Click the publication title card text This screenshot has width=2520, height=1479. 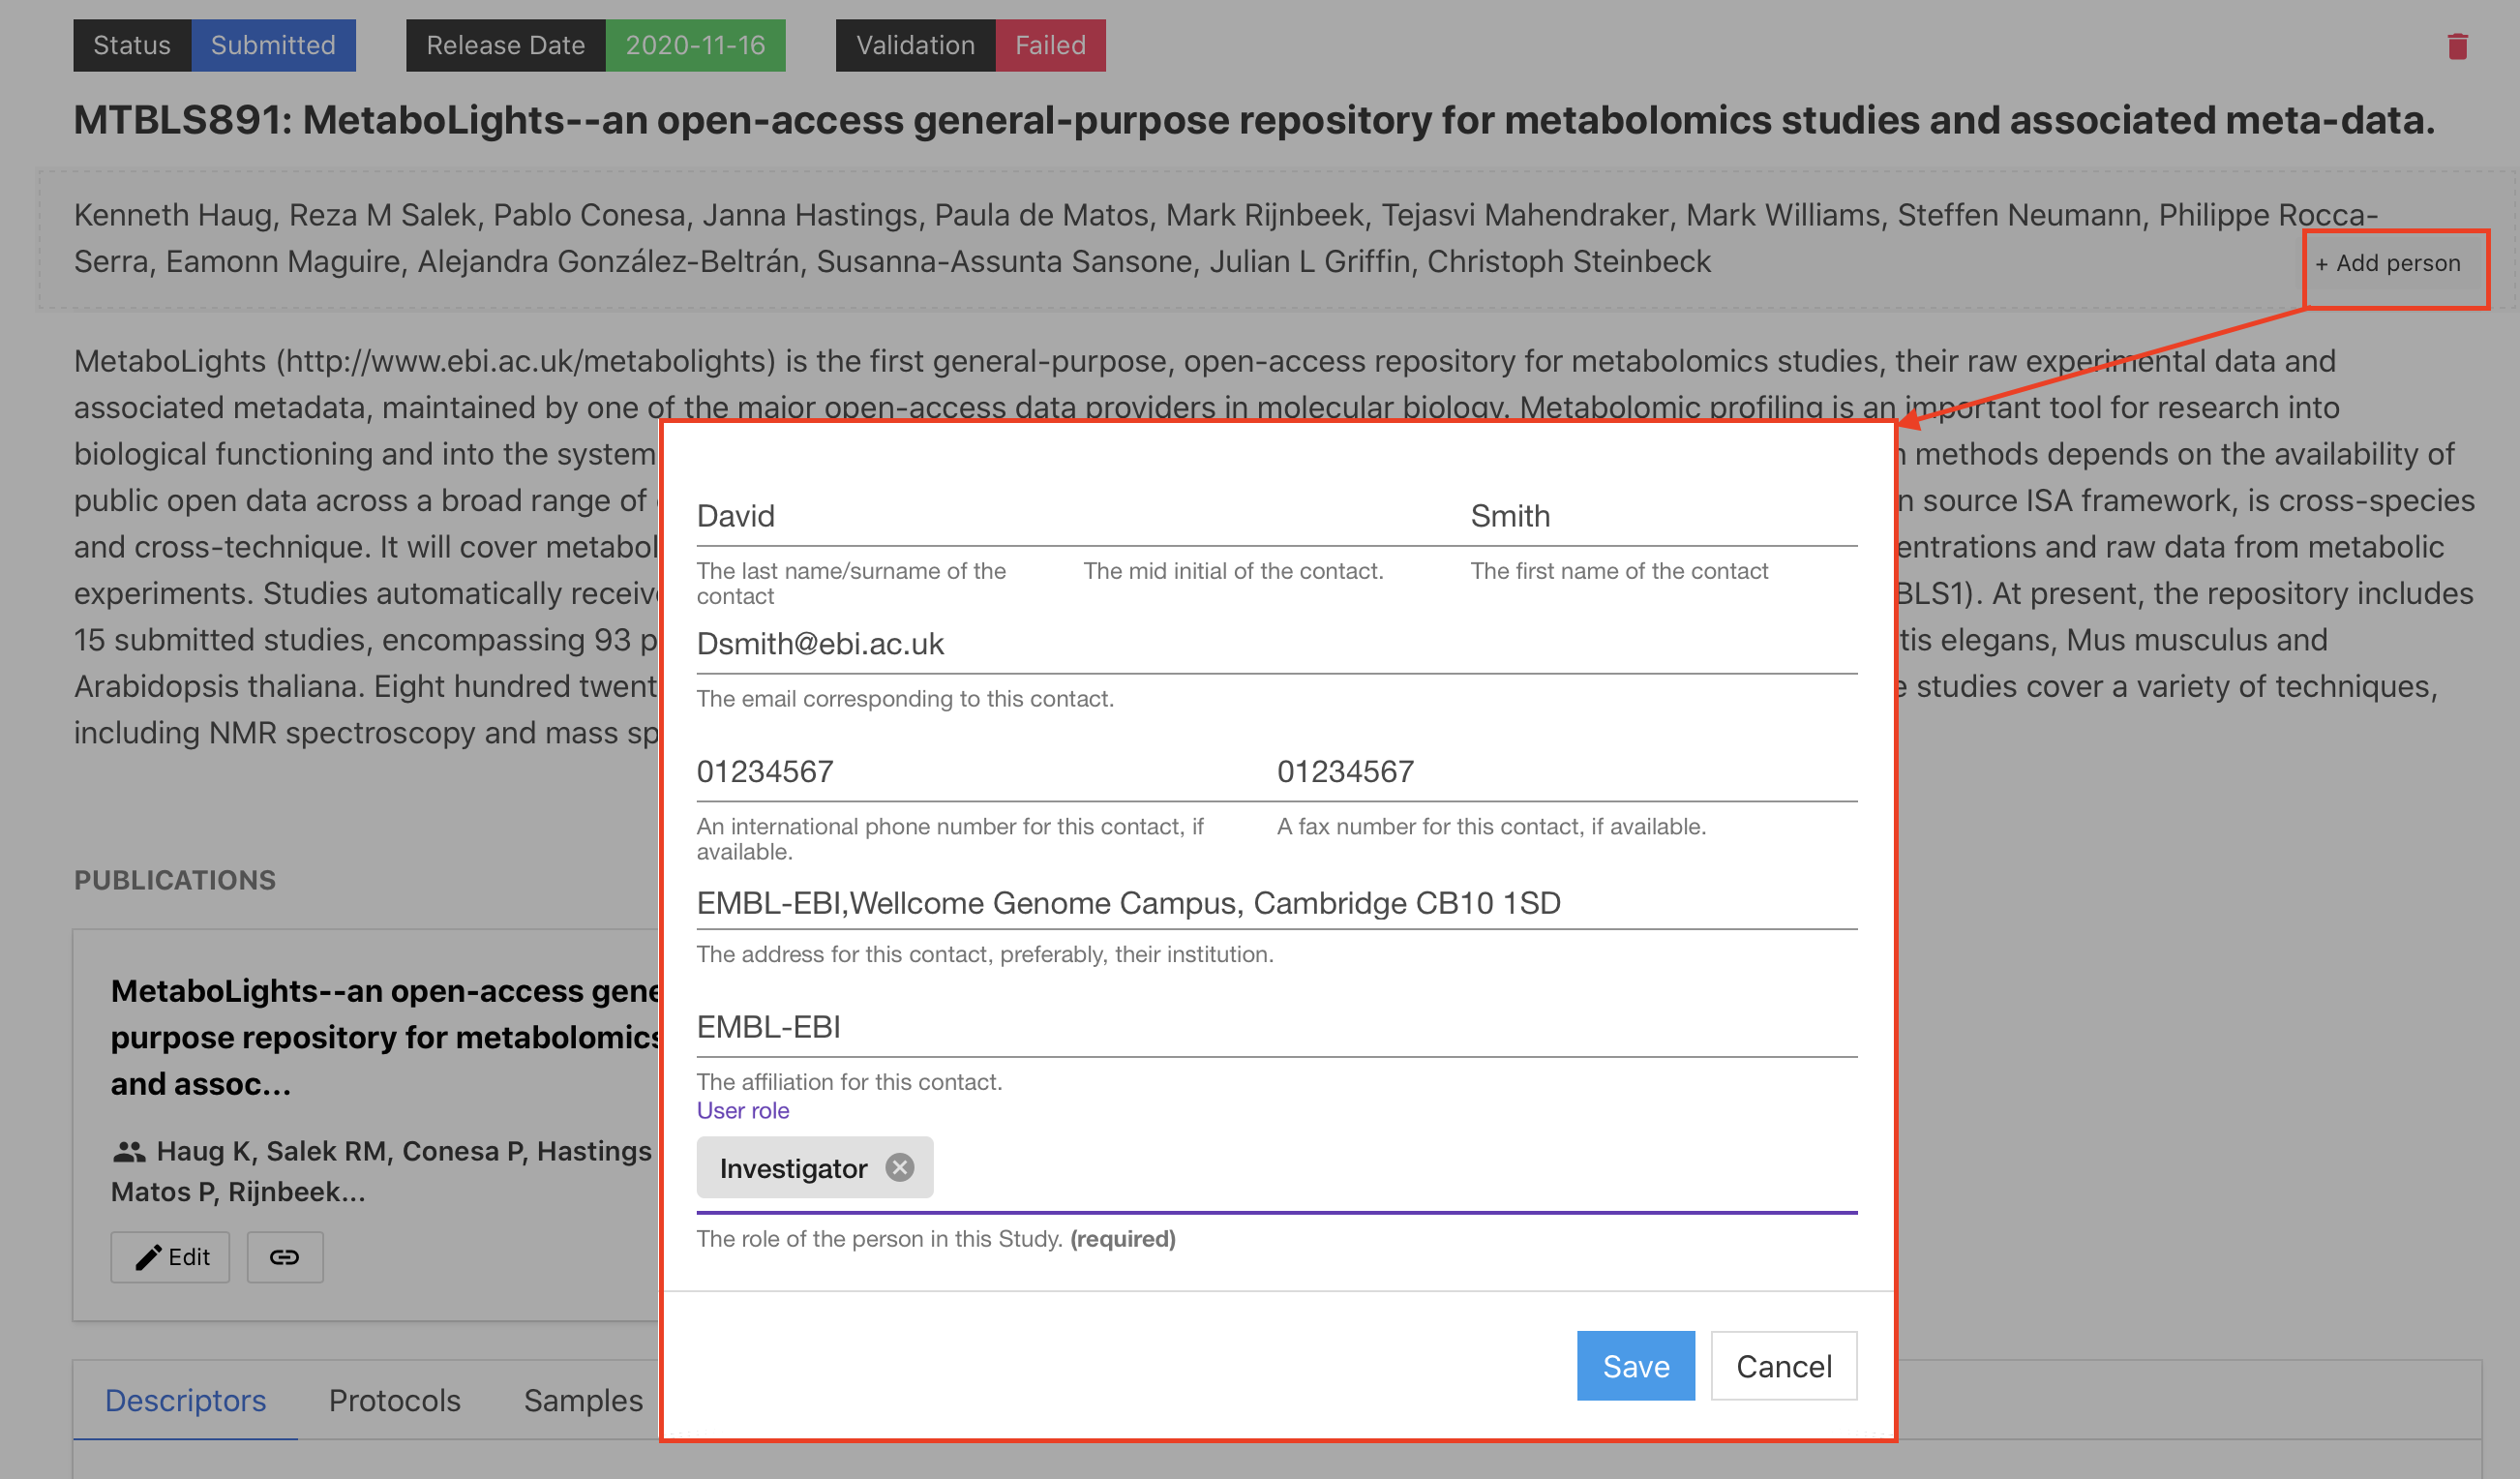tap(385, 1037)
